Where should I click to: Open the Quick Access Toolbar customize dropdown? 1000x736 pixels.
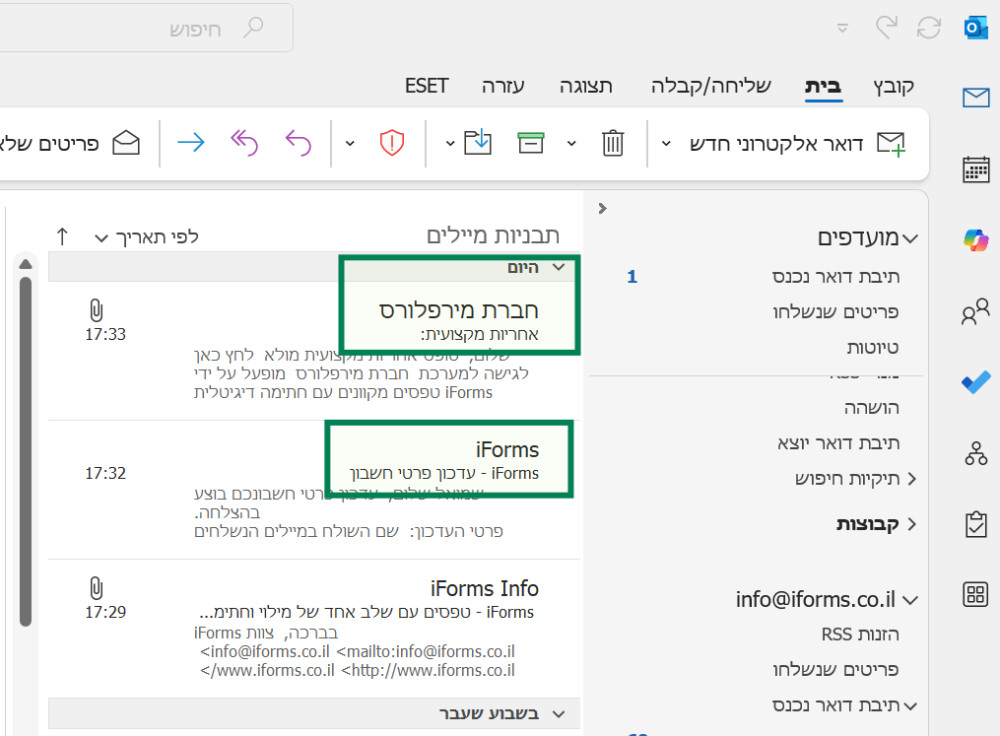842,28
